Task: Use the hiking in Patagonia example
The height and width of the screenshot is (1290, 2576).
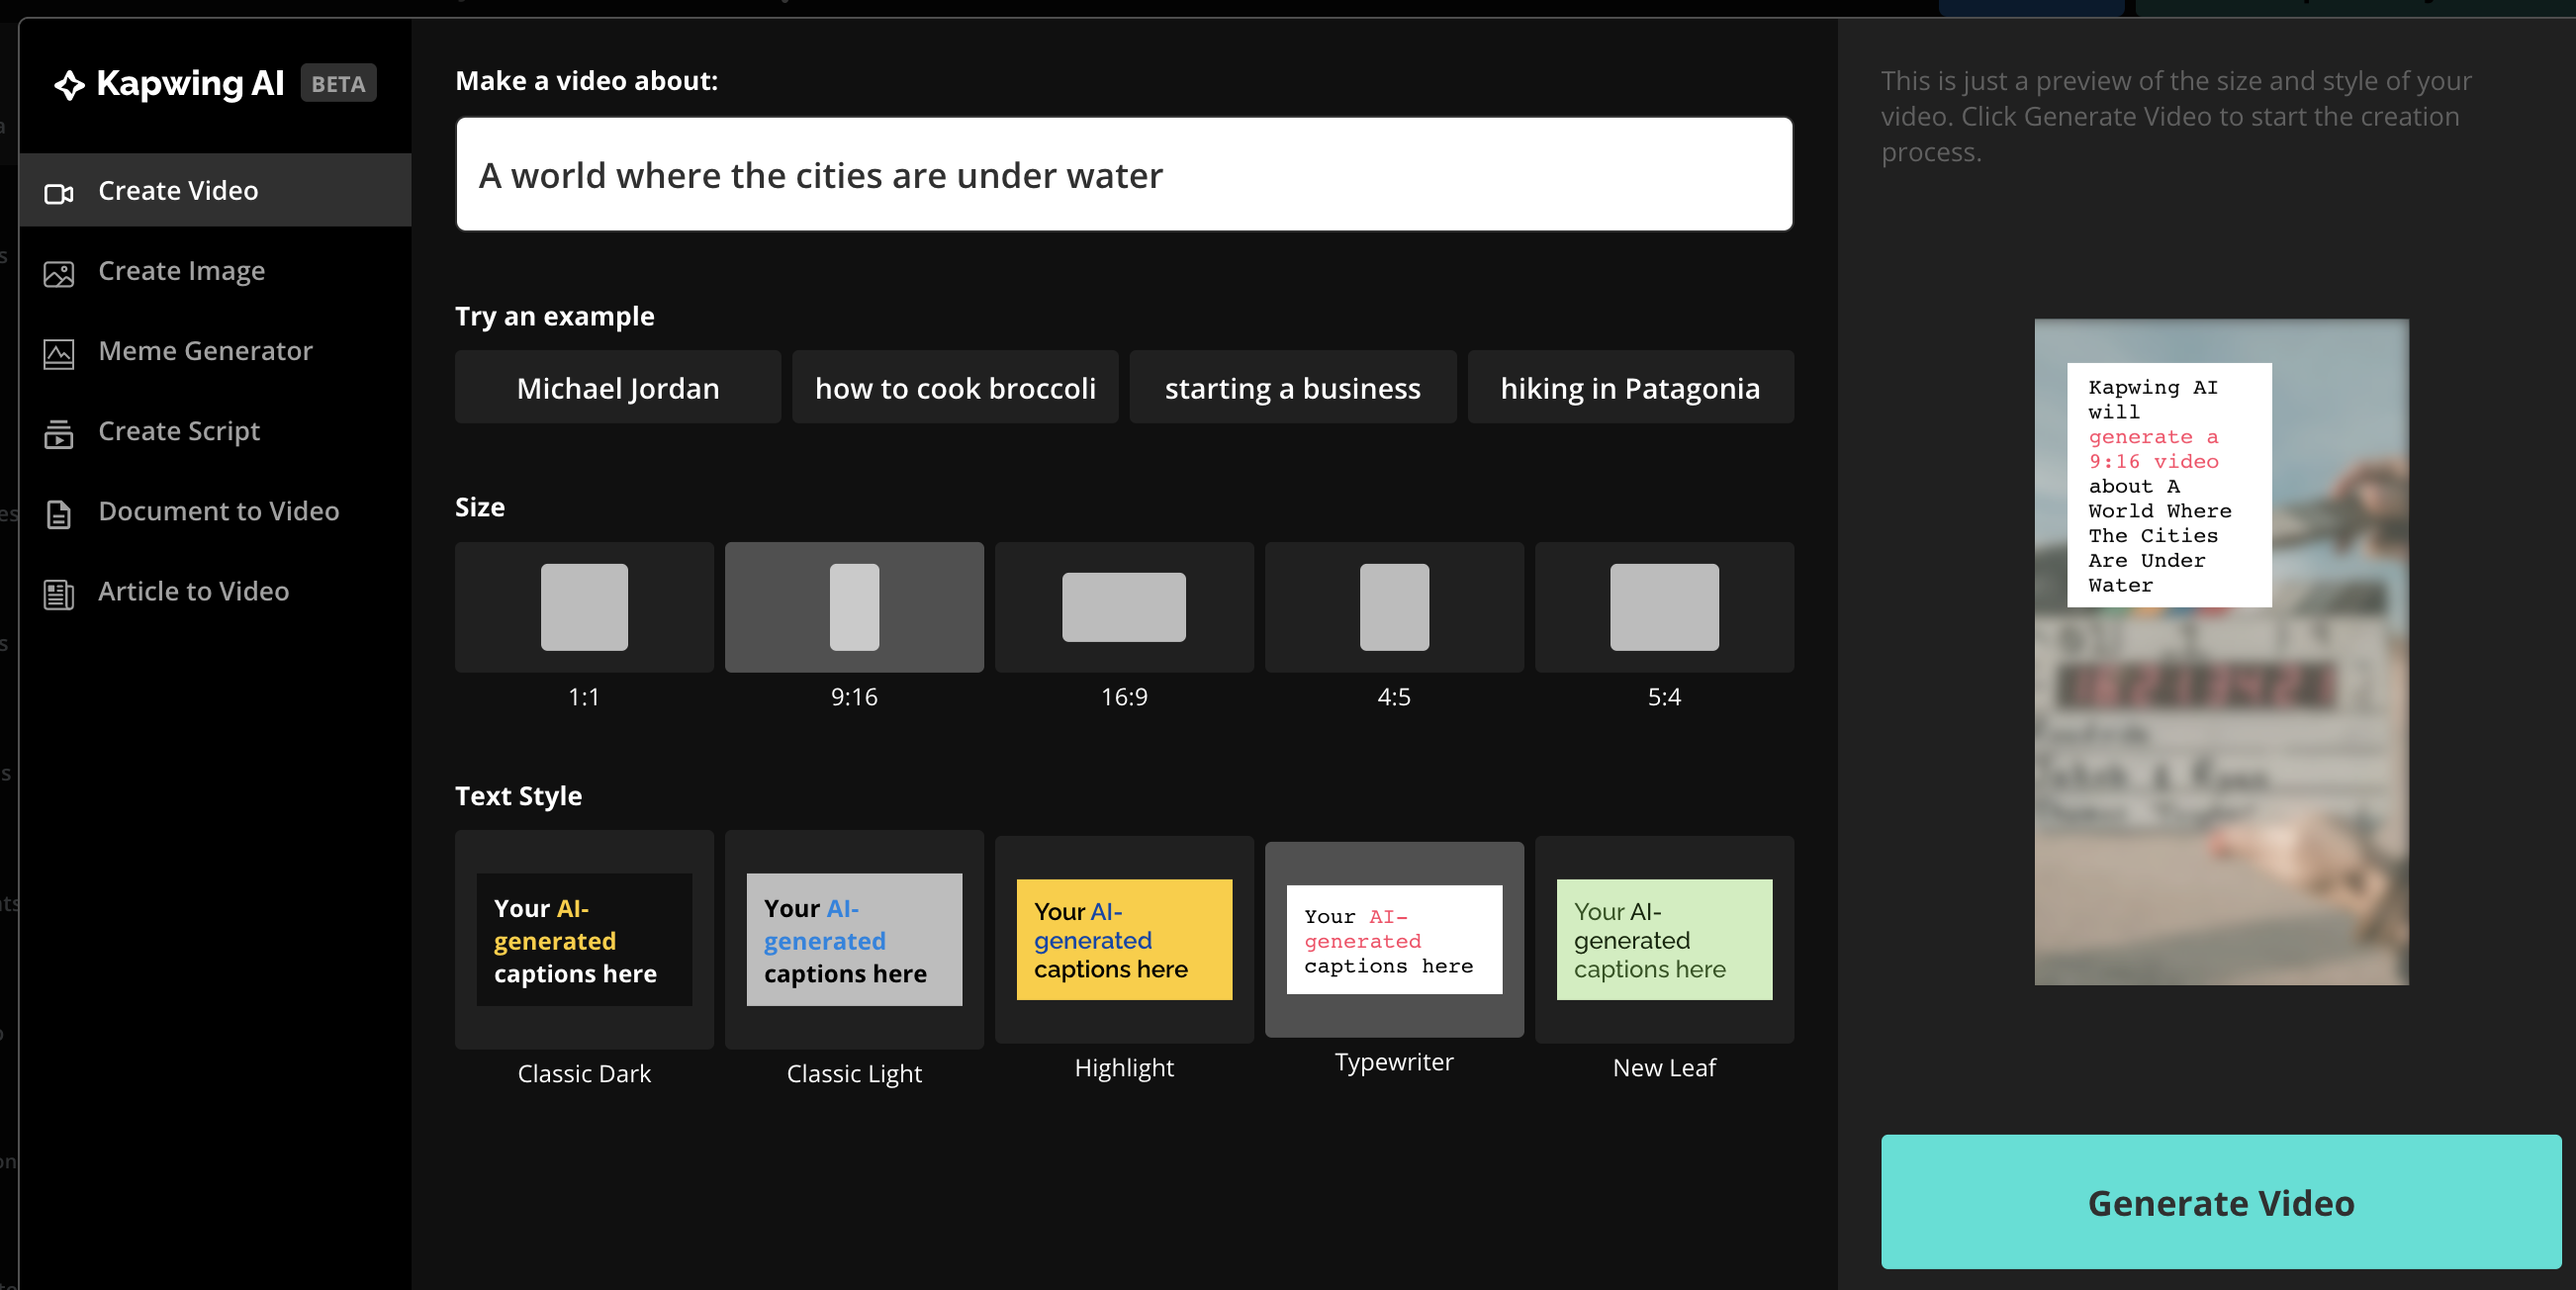Action: (x=1630, y=388)
